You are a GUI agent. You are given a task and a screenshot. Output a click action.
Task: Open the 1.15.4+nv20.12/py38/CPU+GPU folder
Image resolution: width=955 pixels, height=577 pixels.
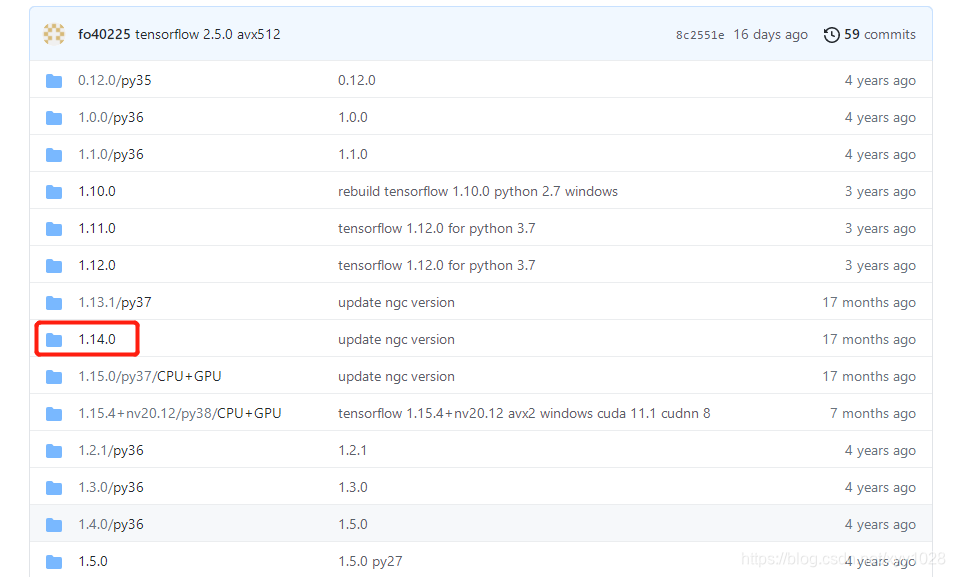180,414
